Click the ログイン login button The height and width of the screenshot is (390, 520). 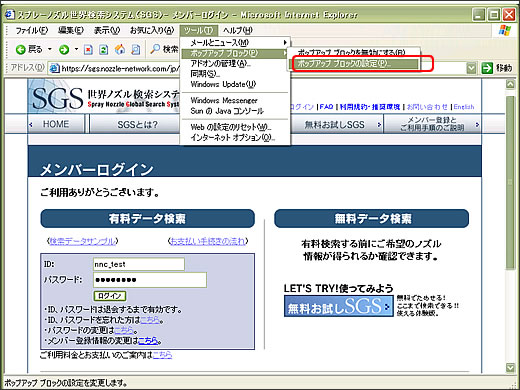(x=110, y=296)
